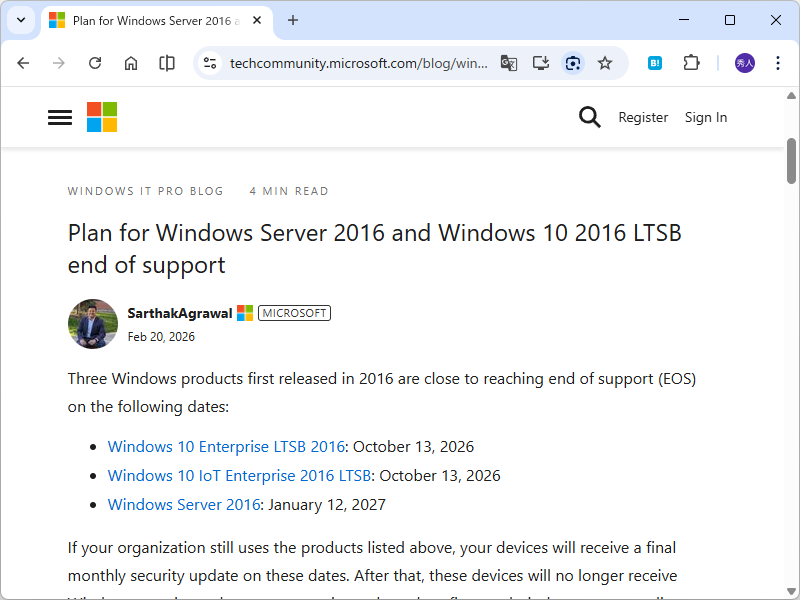
Task: Click the Register link
Action: pyautogui.click(x=643, y=117)
